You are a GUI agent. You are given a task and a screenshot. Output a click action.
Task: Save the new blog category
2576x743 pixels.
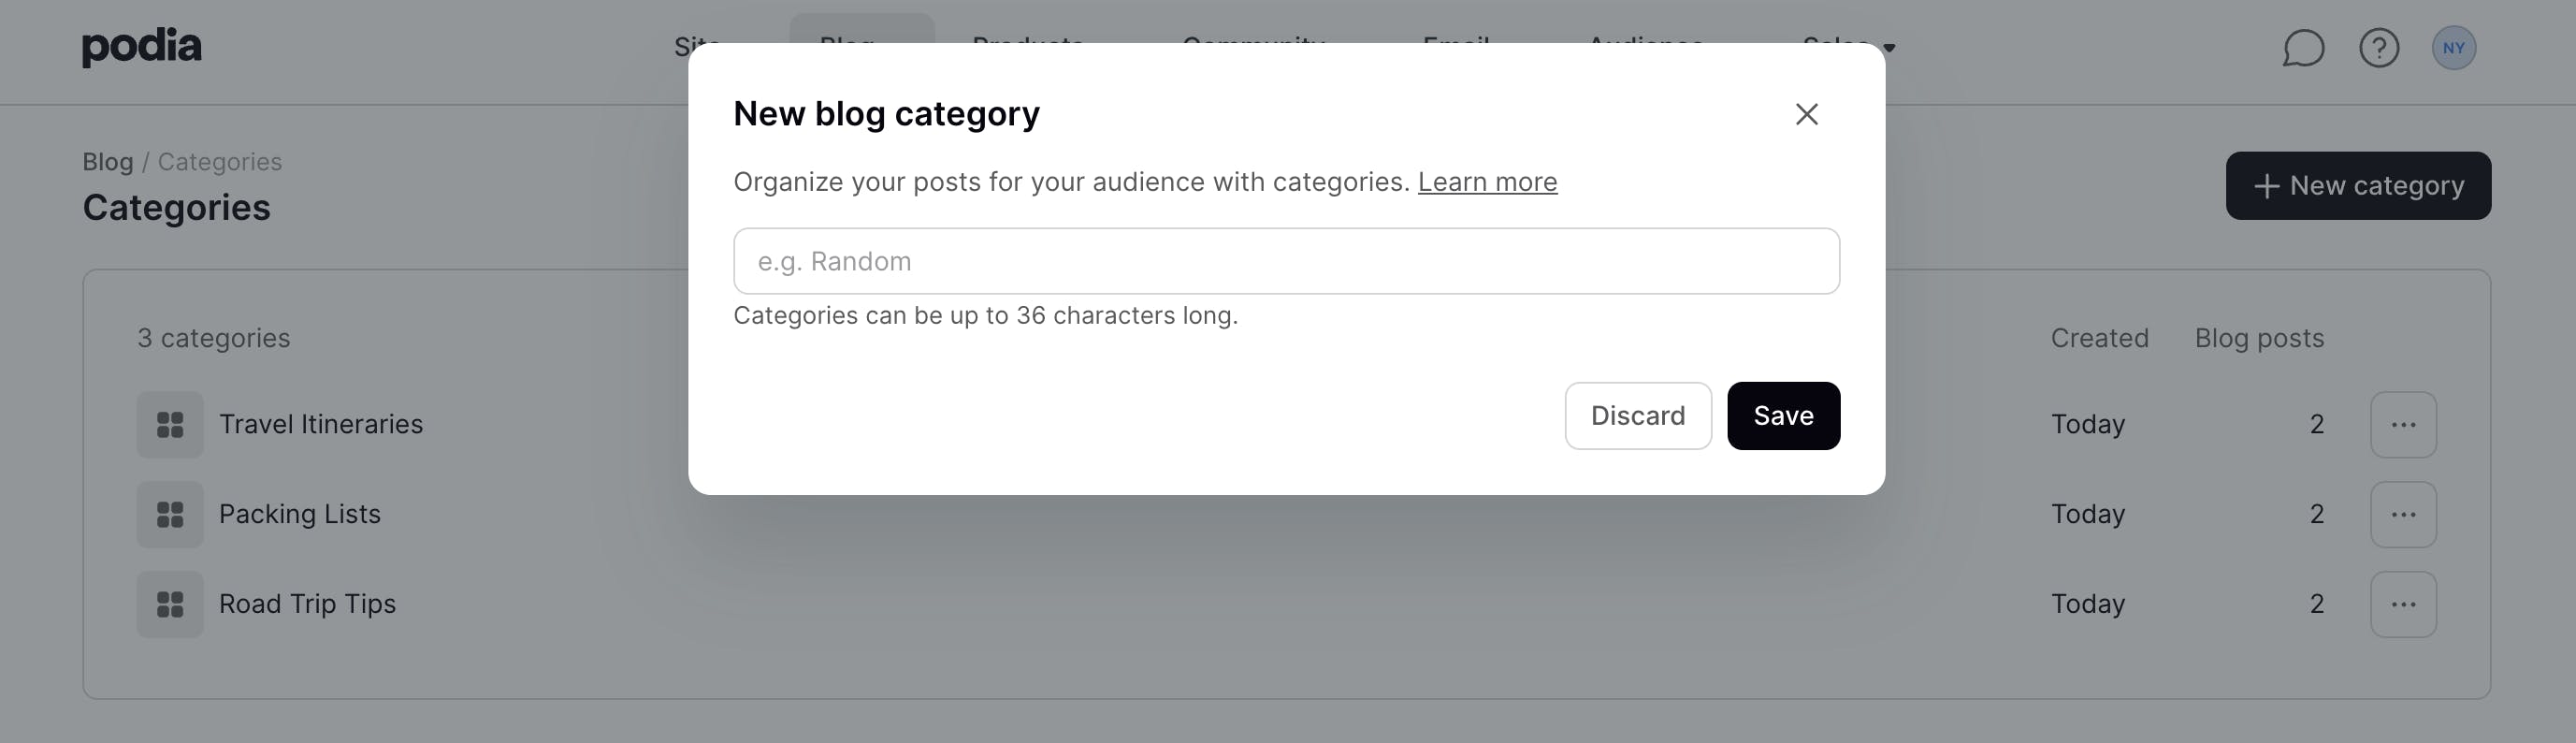click(1783, 416)
